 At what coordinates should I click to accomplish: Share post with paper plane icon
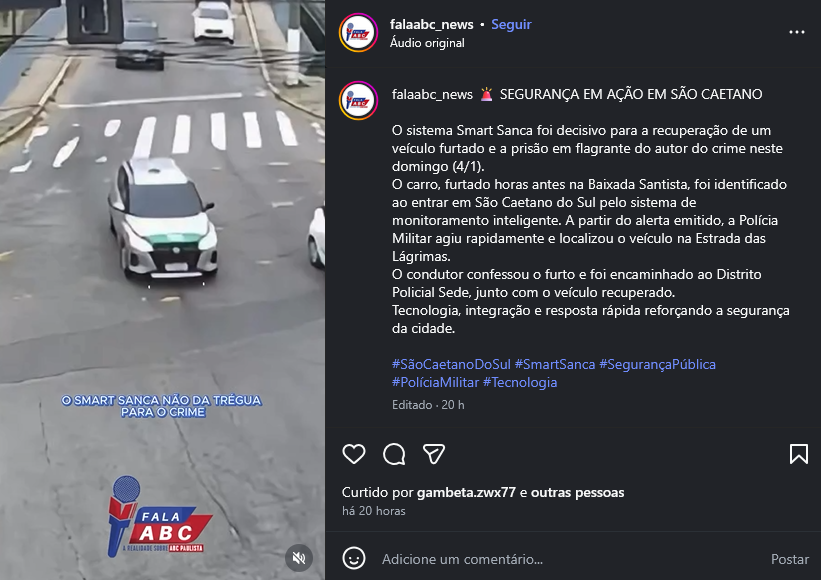tap(434, 454)
